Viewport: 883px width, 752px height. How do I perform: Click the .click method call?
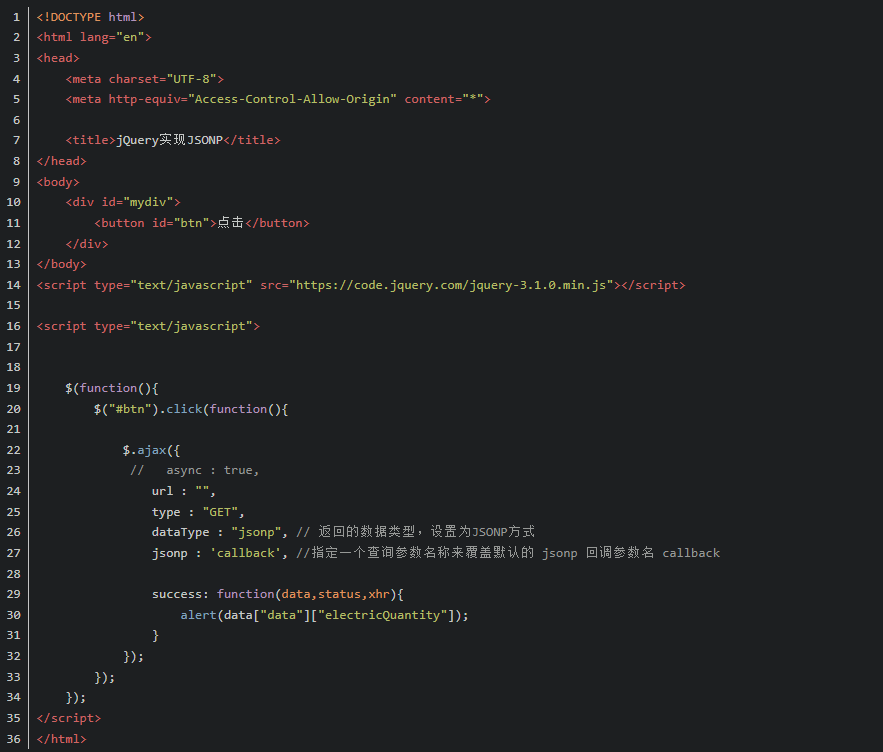184,409
